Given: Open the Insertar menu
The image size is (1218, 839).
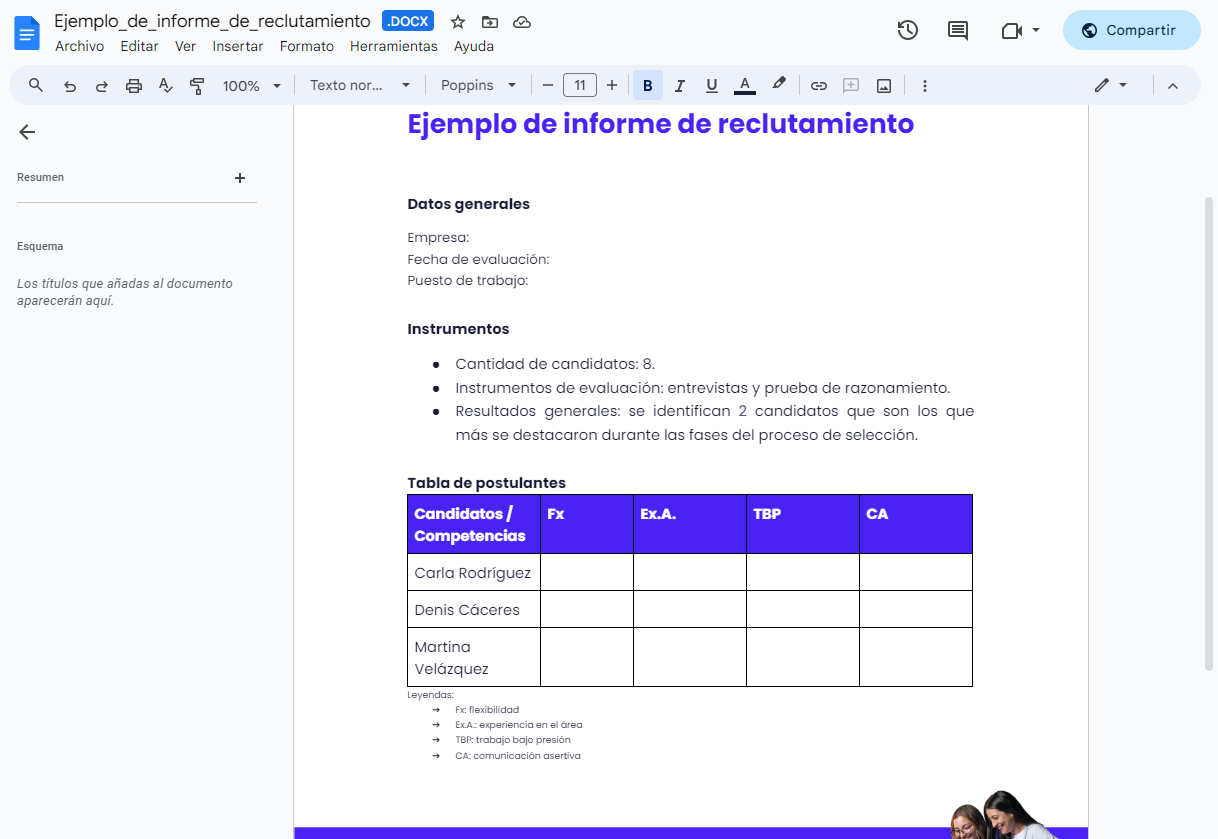Looking at the screenshot, I should pos(238,46).
